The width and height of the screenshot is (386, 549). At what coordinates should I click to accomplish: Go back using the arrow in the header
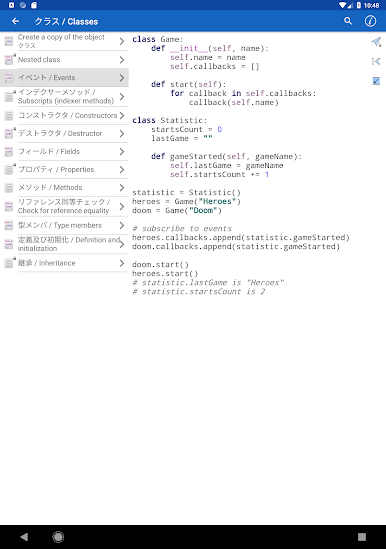(x=15, y=21)
